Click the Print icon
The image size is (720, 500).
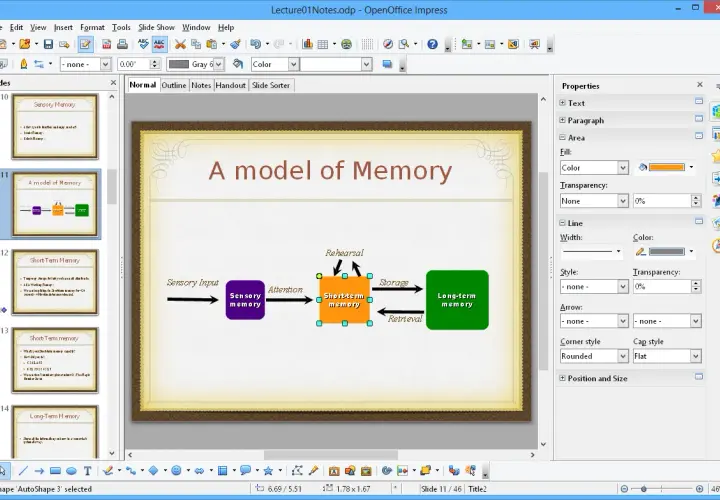(122, 44)
